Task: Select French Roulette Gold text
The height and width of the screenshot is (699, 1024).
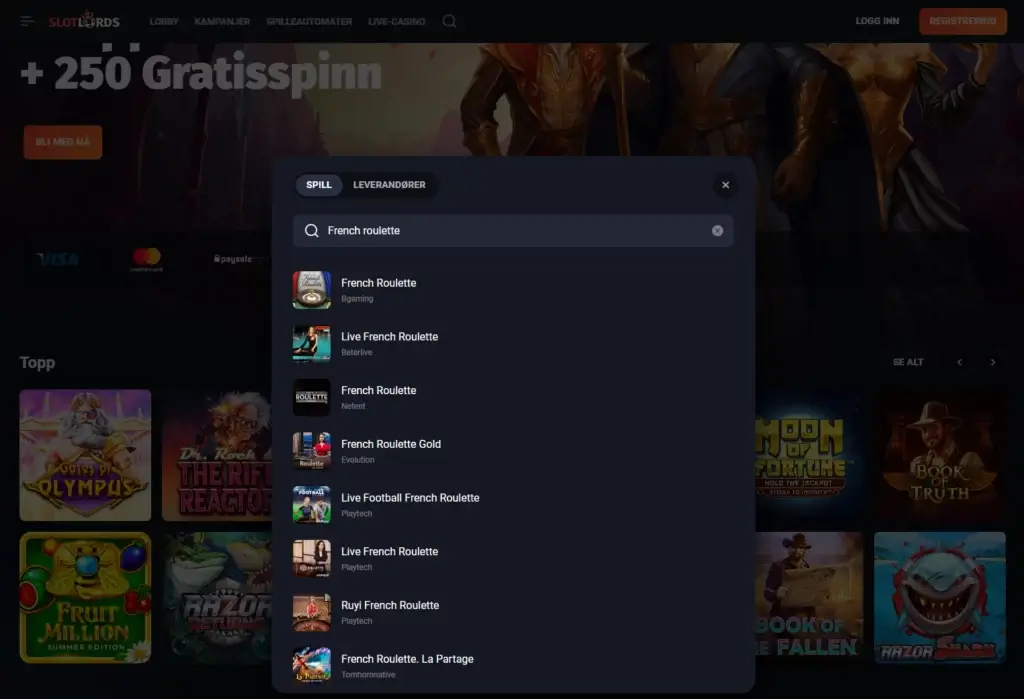Action: (391, 444)
